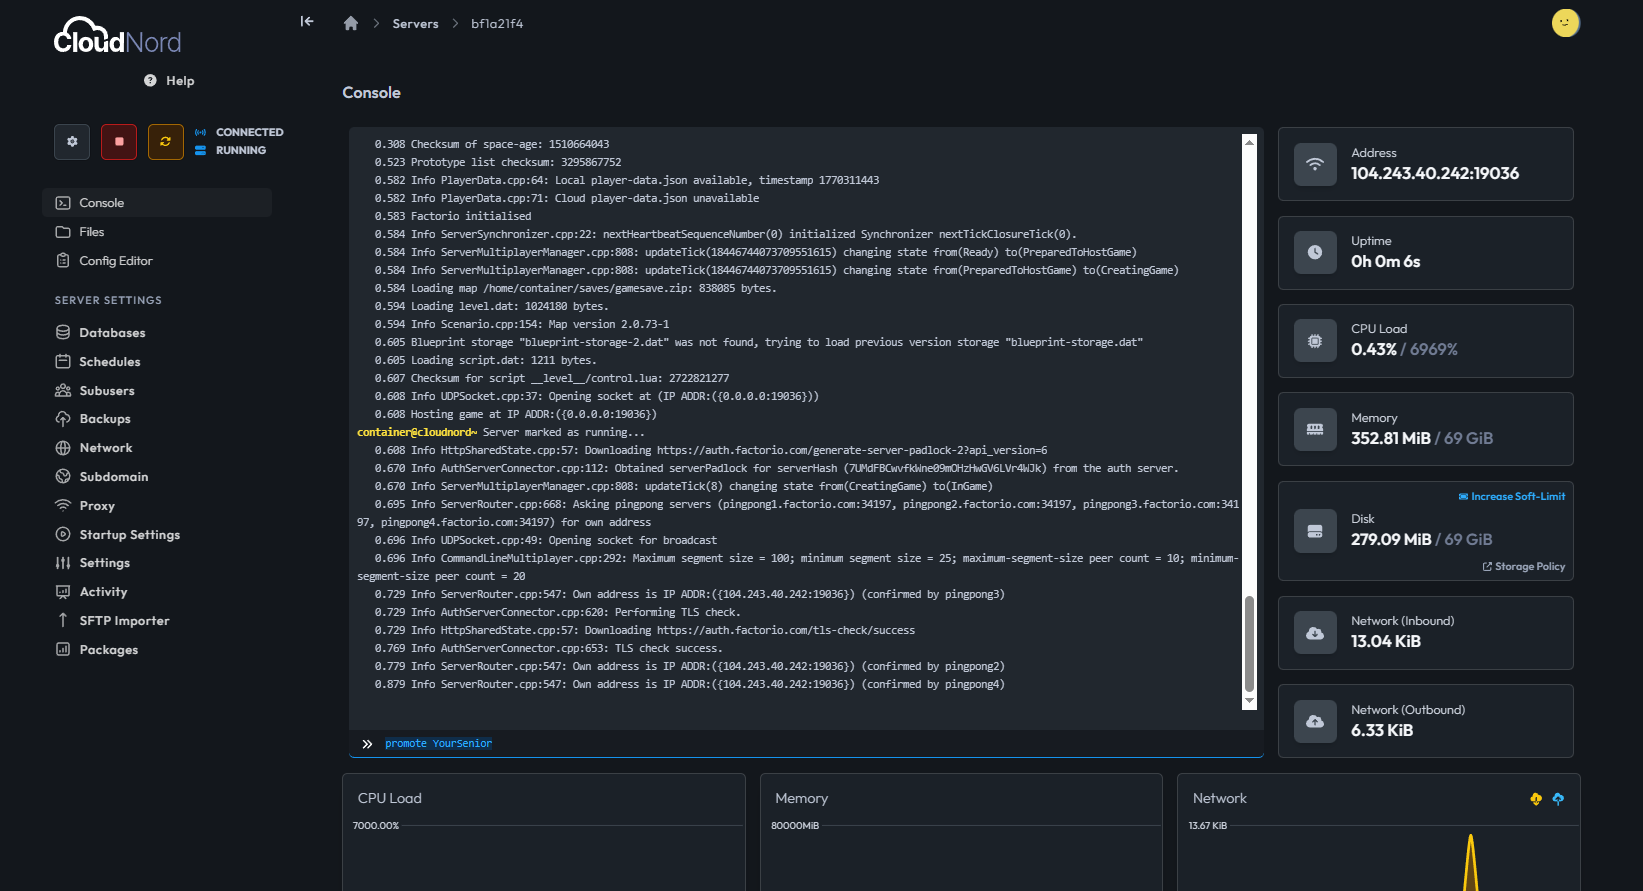Image resolution: width=1643 pixels, height=891 pixels.
Task: Open Backups in the sidebar
Action: [105, 419]
